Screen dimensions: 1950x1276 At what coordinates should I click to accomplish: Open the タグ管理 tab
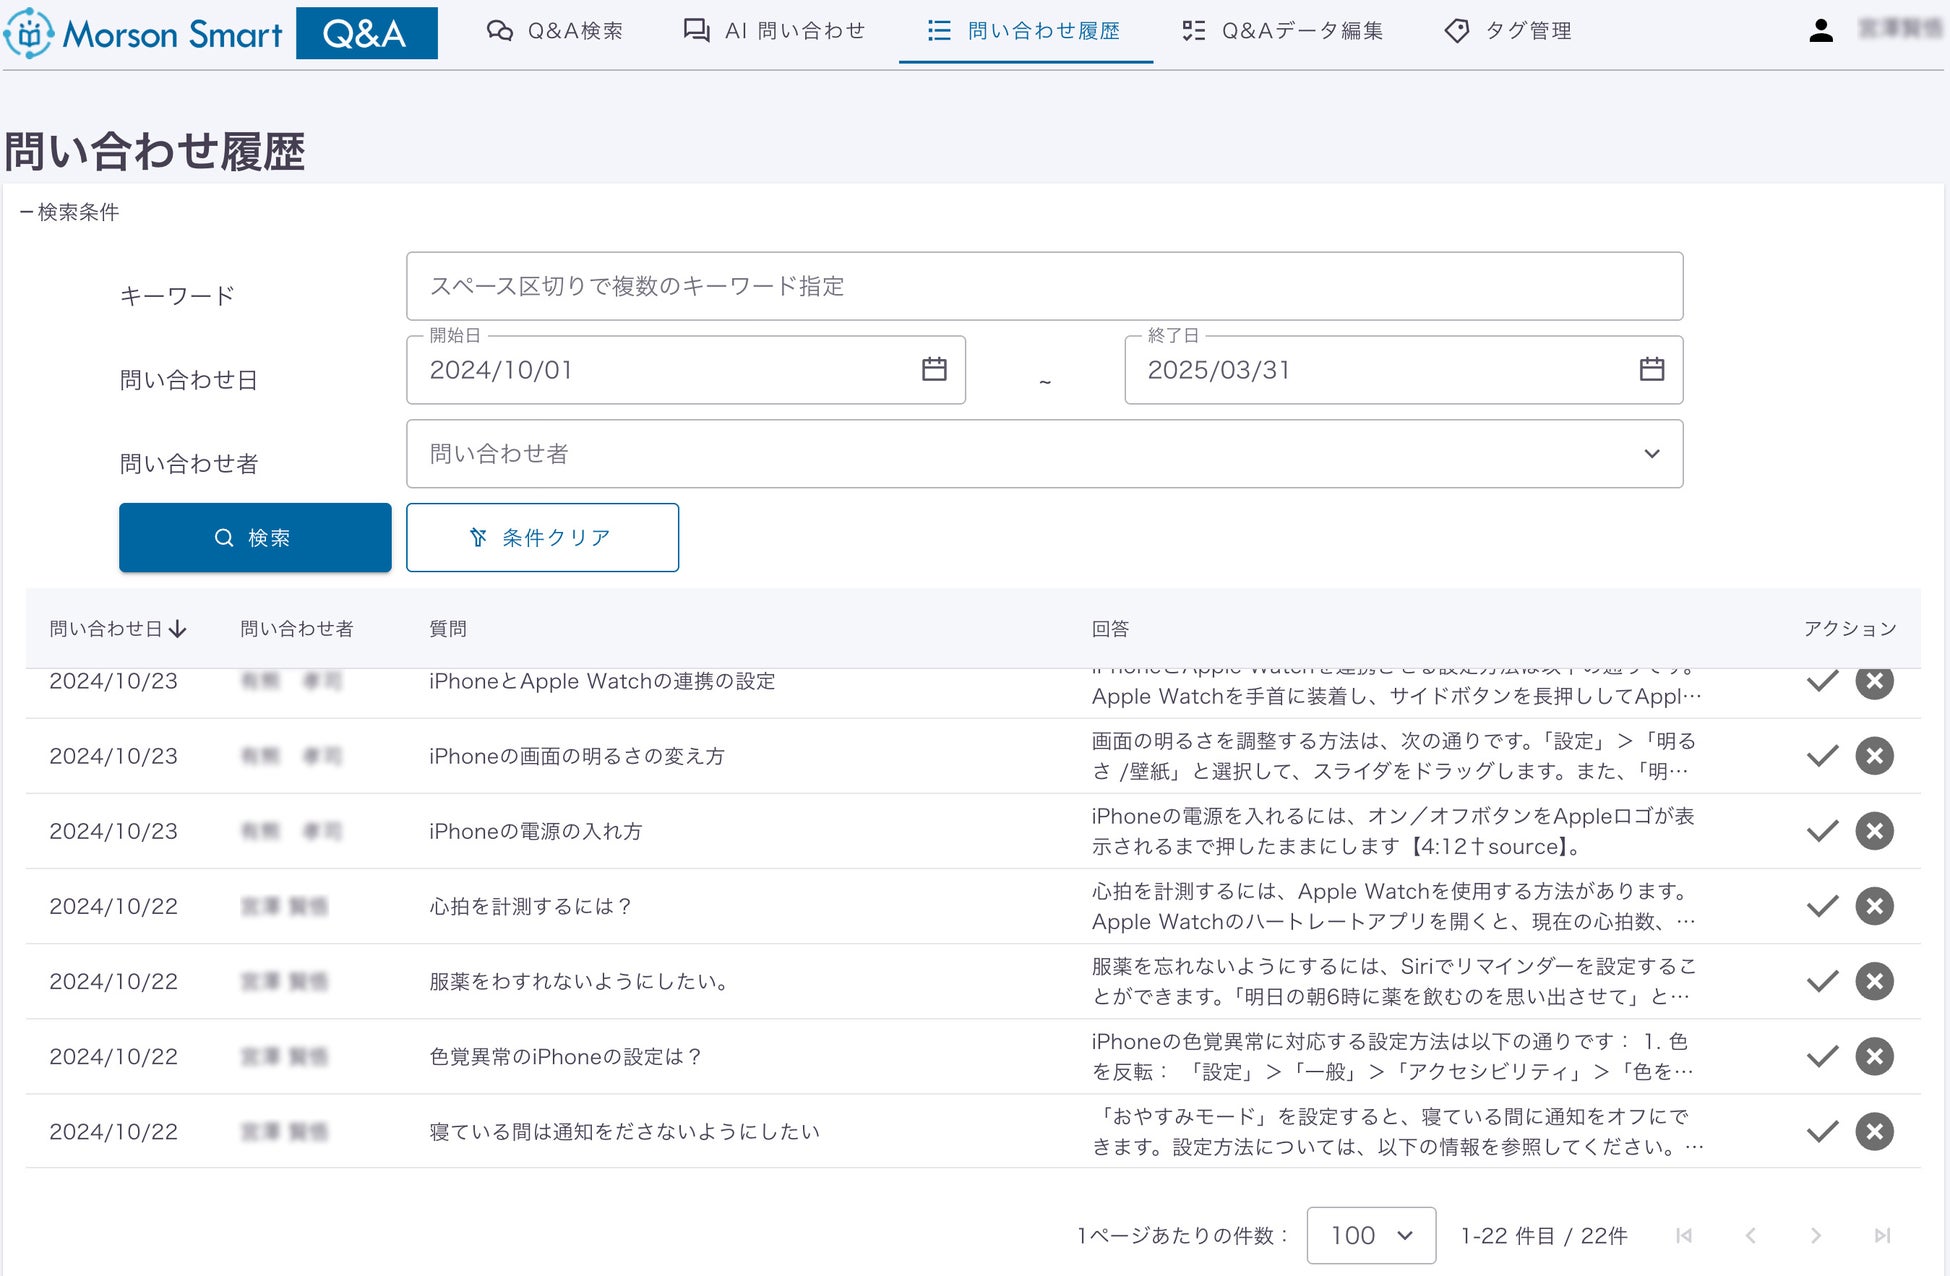click(x=1508, y=31)
